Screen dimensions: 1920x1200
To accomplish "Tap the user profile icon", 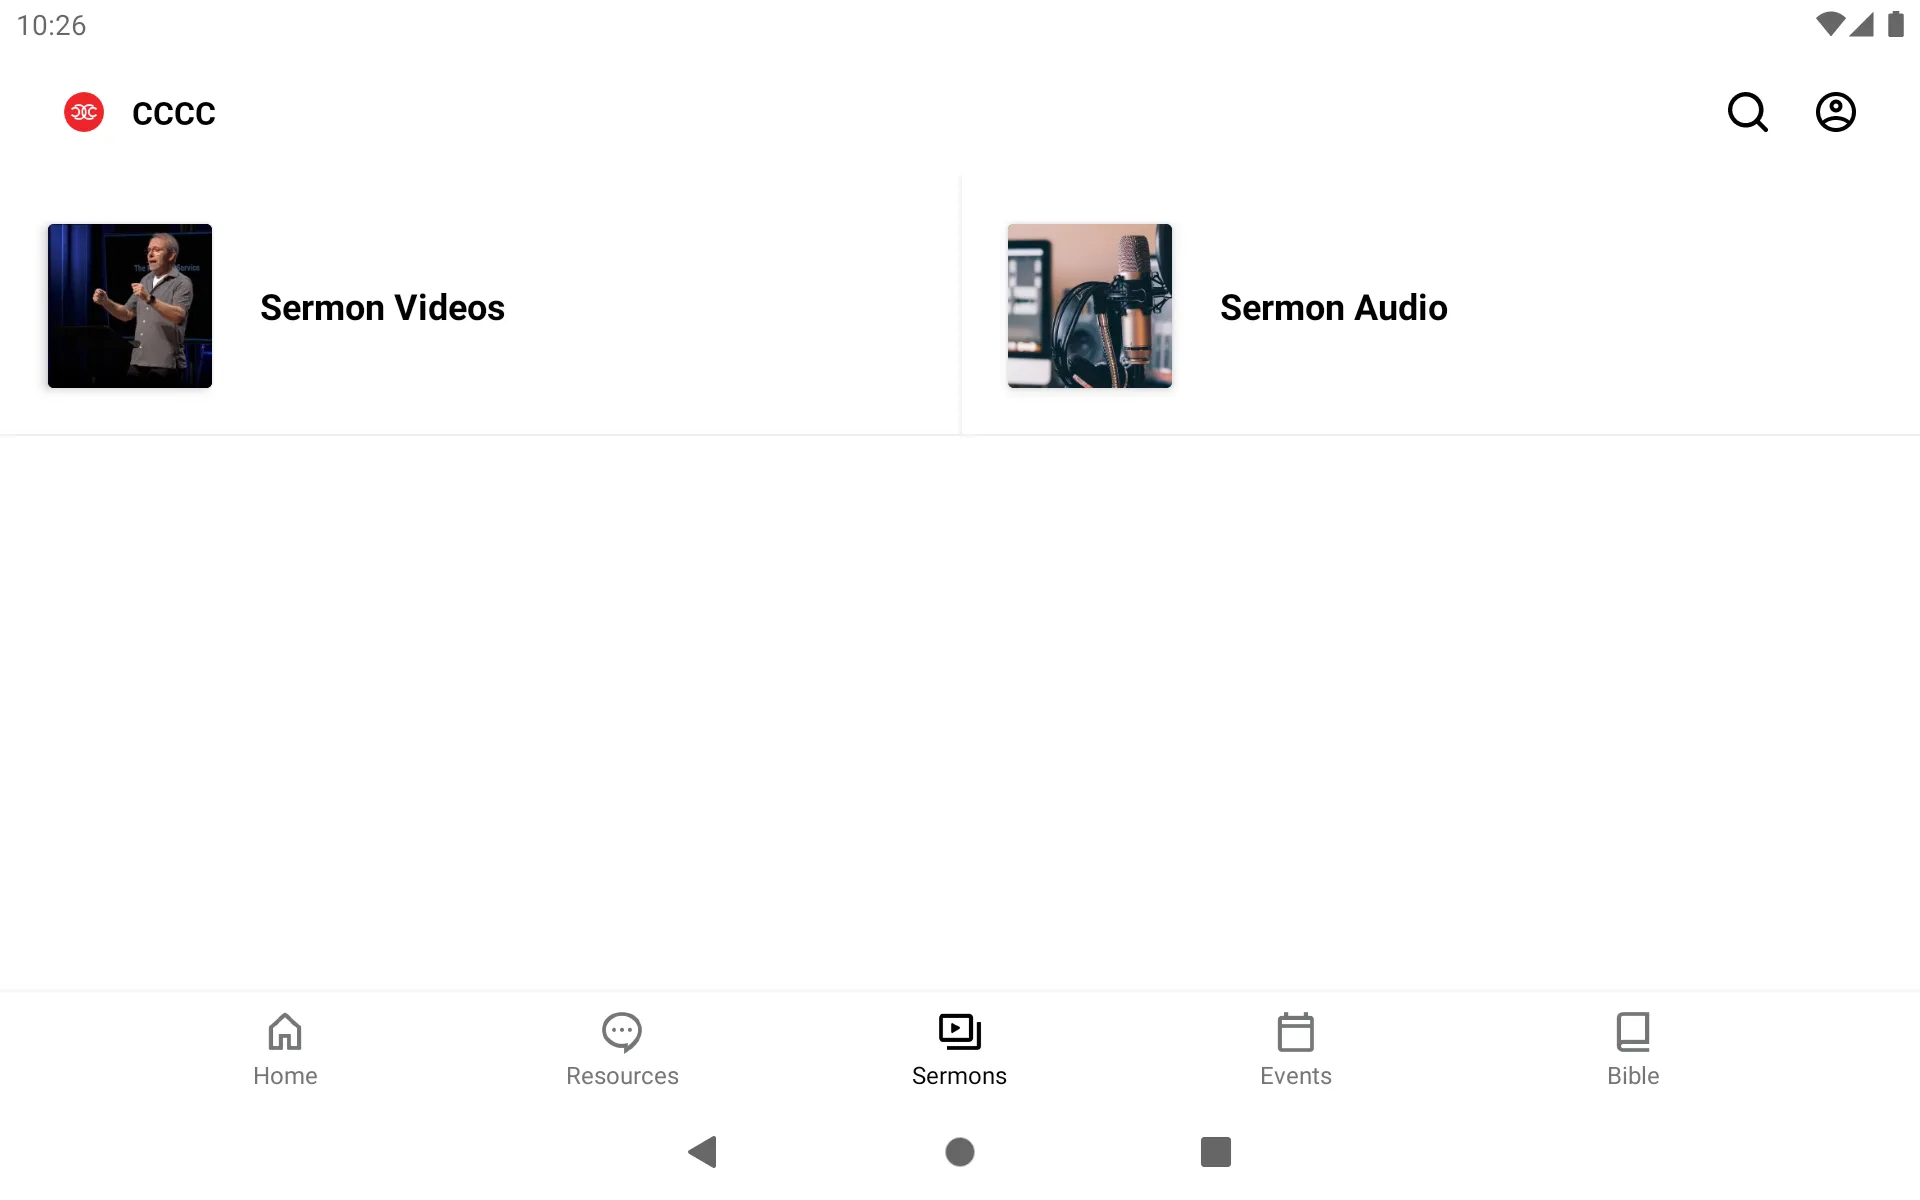I will (1836, 112).
